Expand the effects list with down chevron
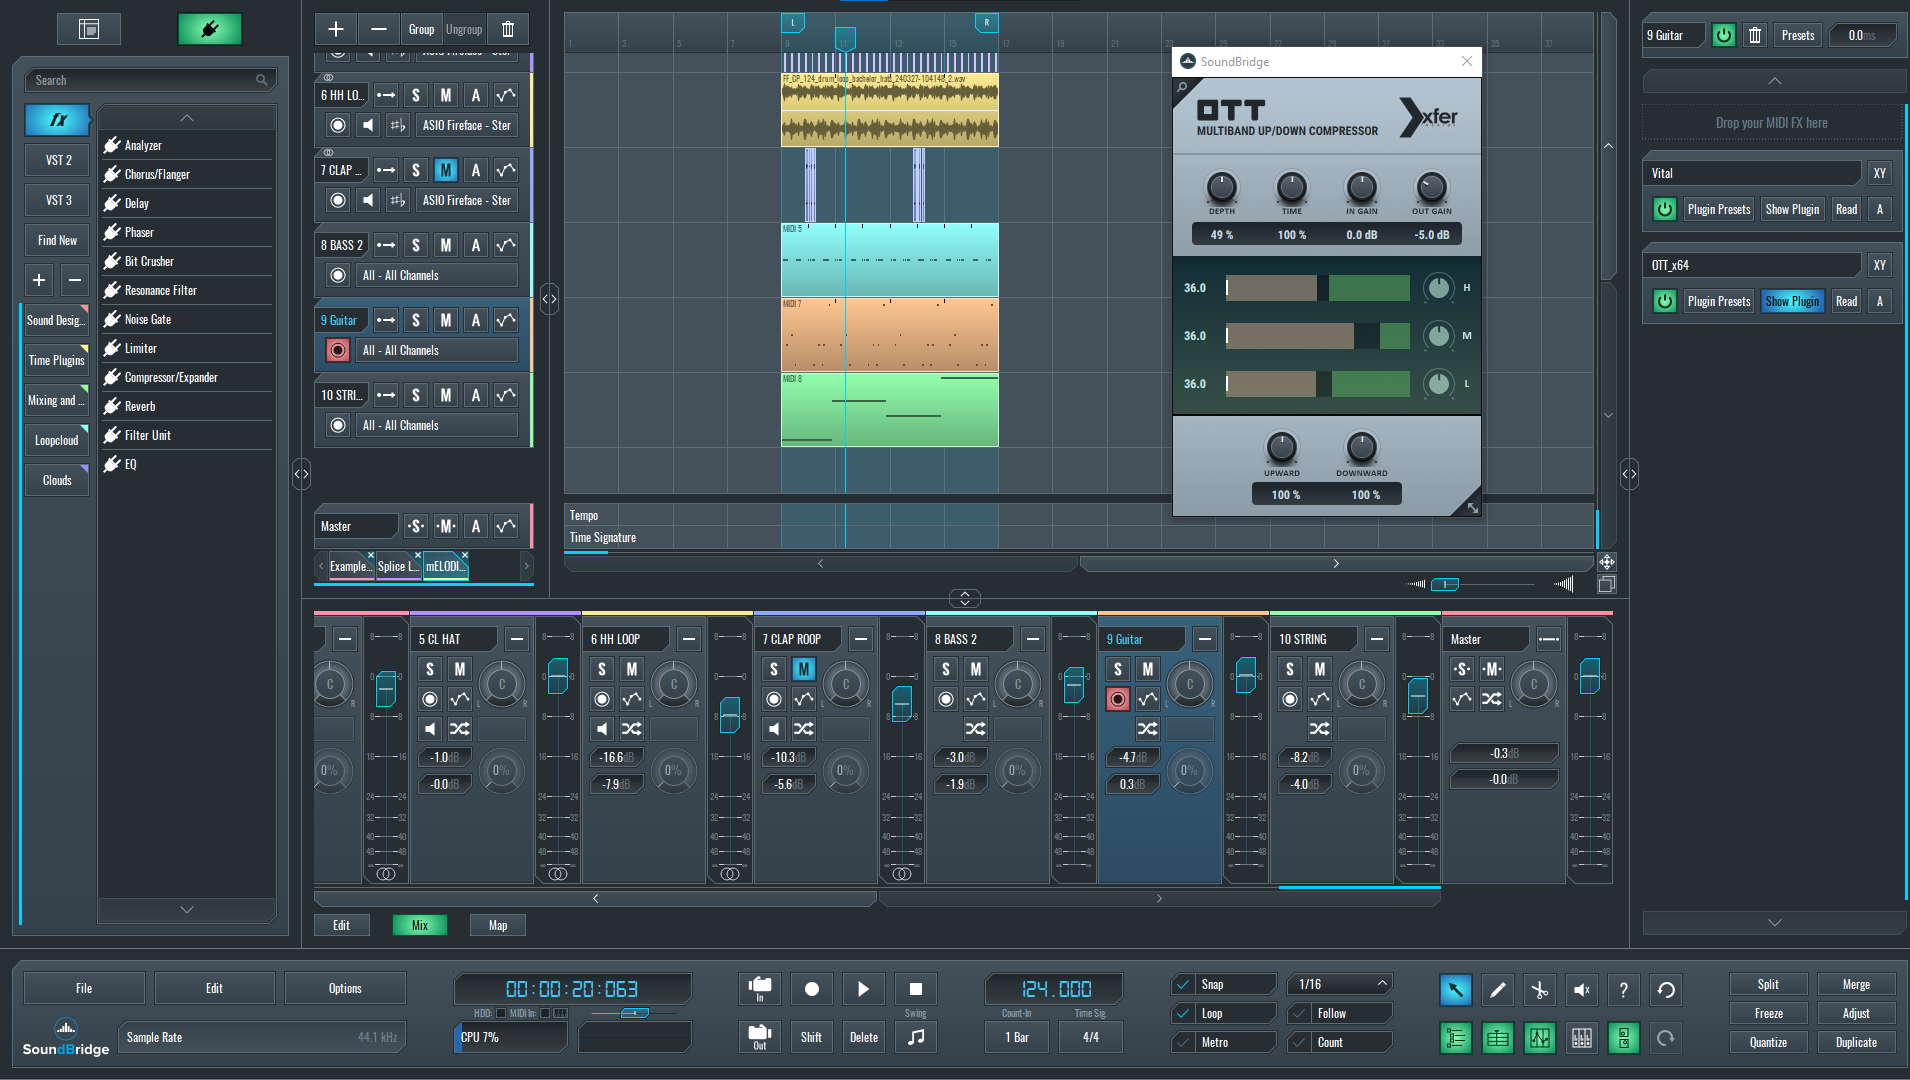Image resolution: width=1910 pixels, height=1080 pixels. 187,909
